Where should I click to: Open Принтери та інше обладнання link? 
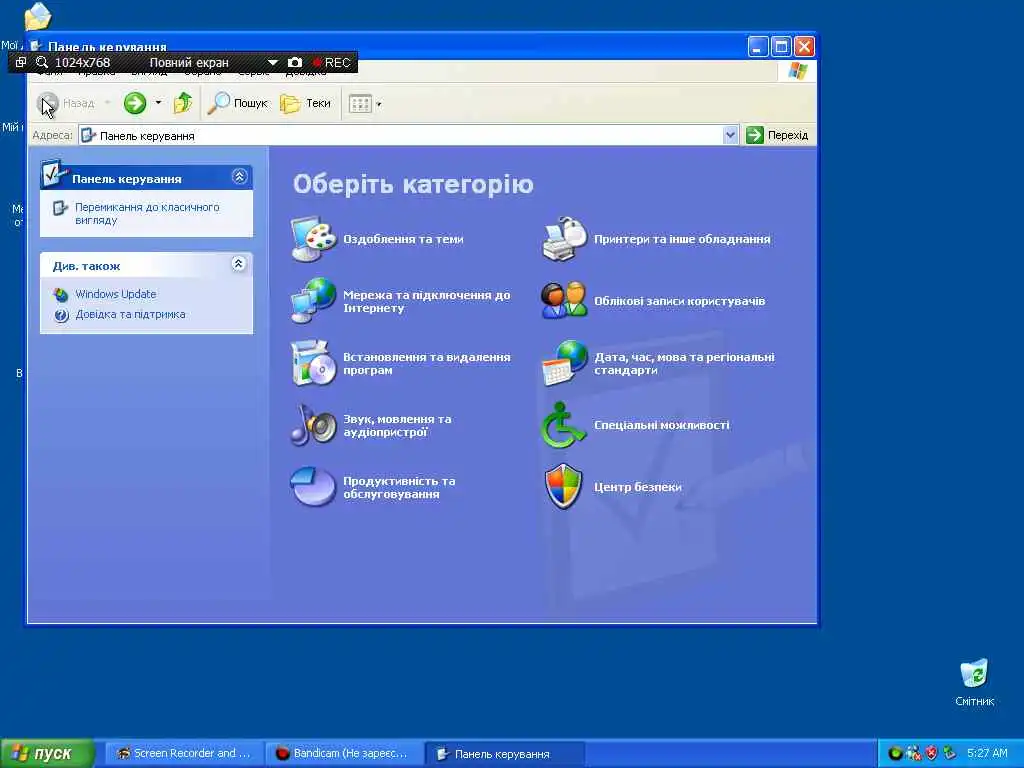point(682,239)
